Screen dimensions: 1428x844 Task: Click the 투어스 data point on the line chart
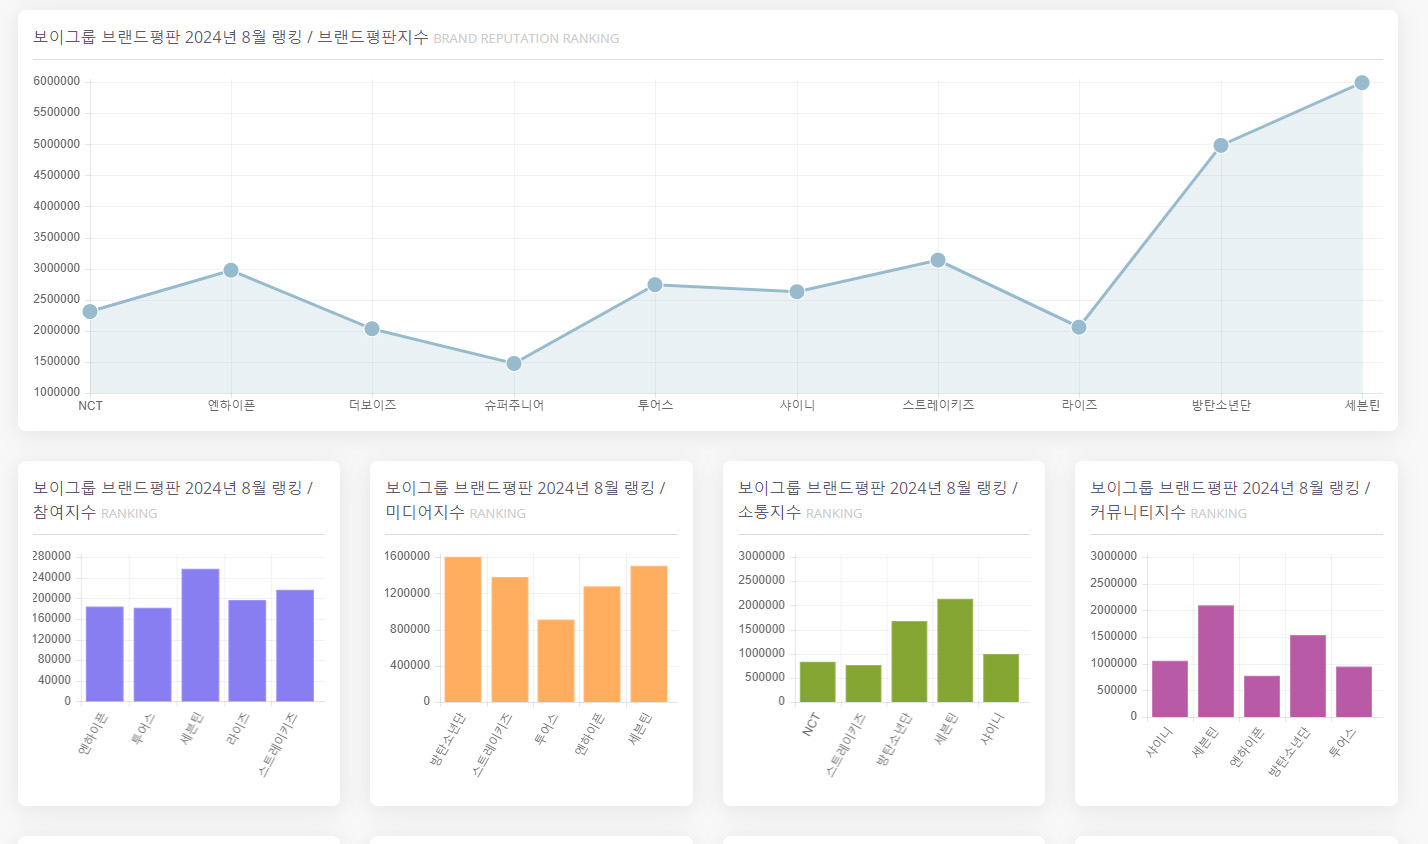(x=655, y=285)
